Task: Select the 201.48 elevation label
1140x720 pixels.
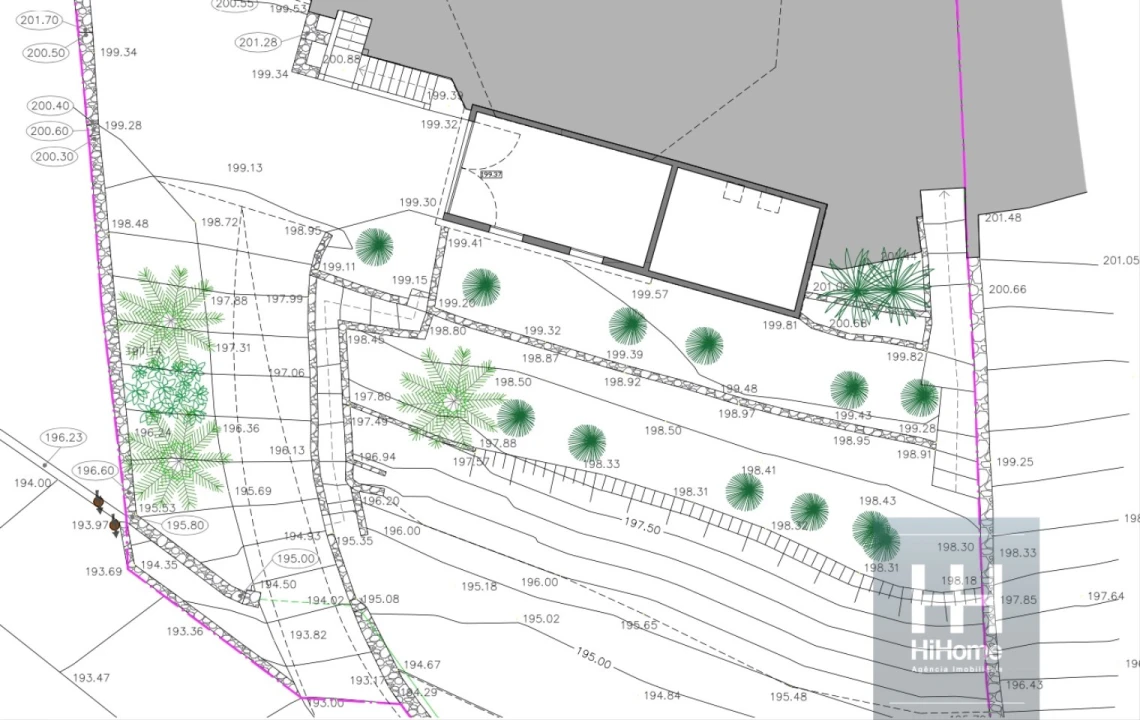Action: tap(1003, 218)
